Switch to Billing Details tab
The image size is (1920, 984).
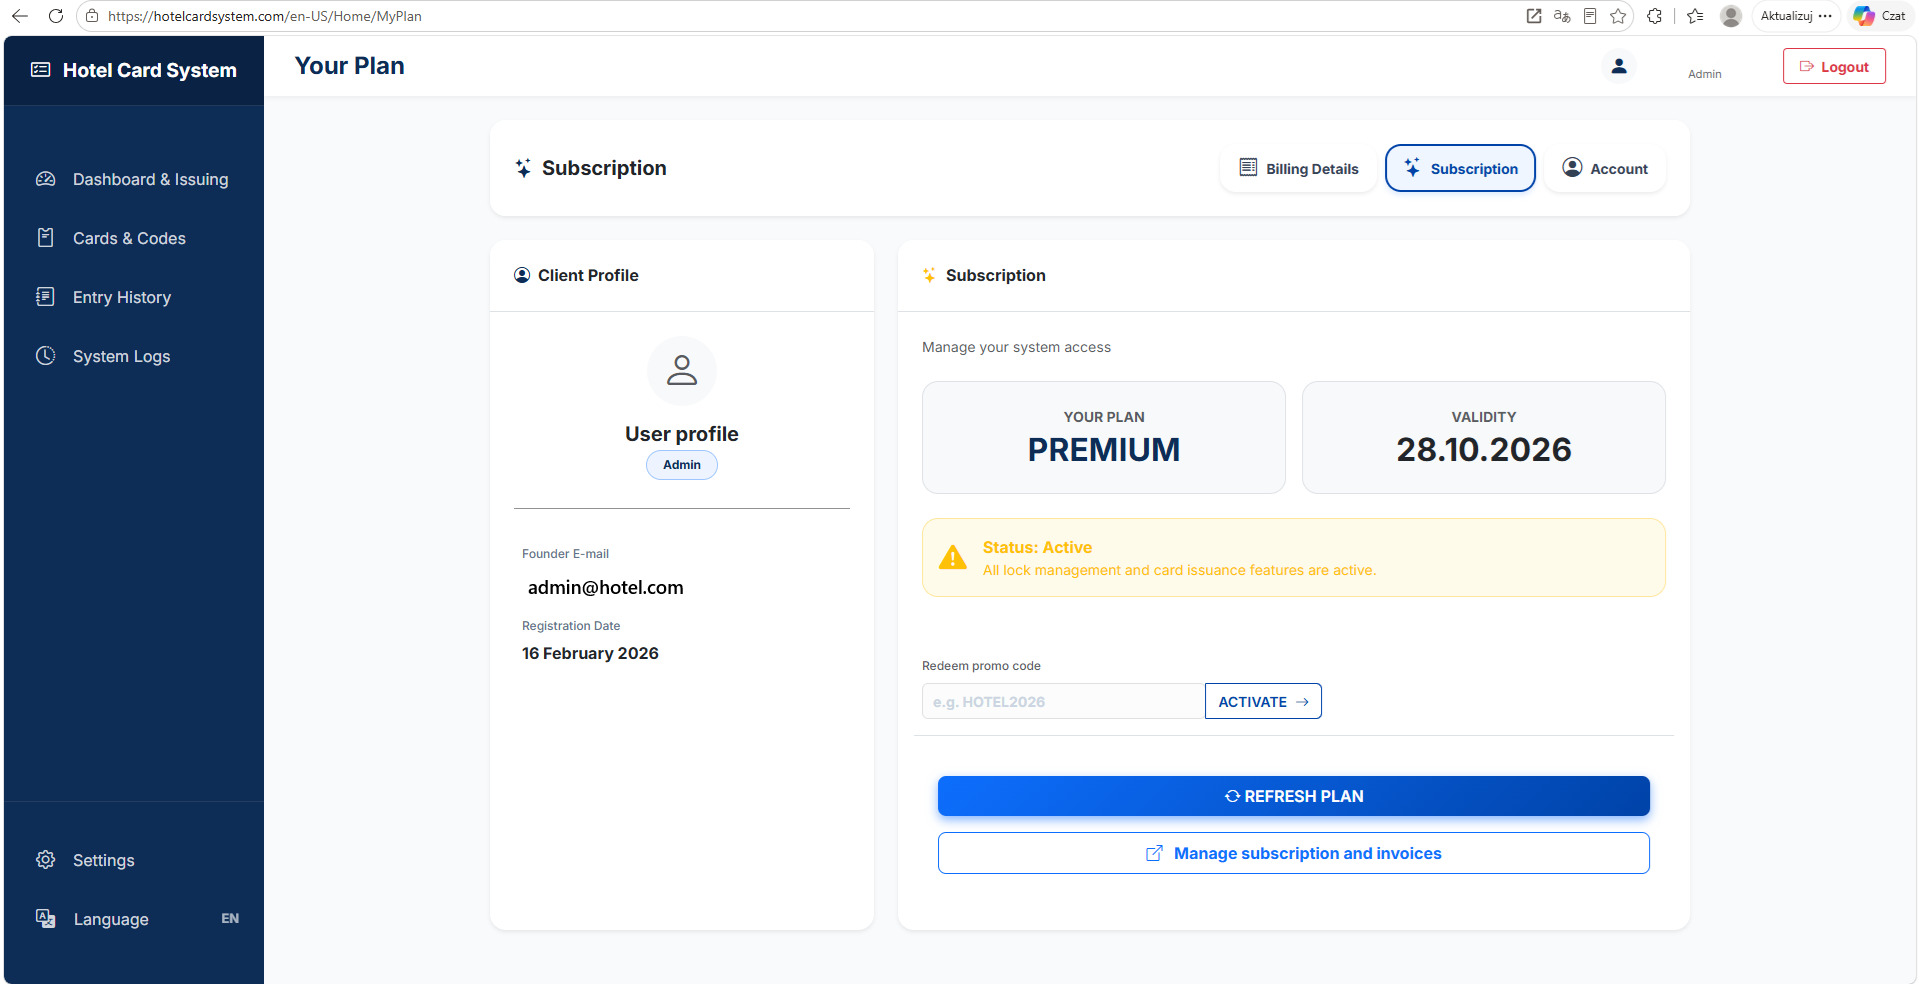(x=1299, y=168)
